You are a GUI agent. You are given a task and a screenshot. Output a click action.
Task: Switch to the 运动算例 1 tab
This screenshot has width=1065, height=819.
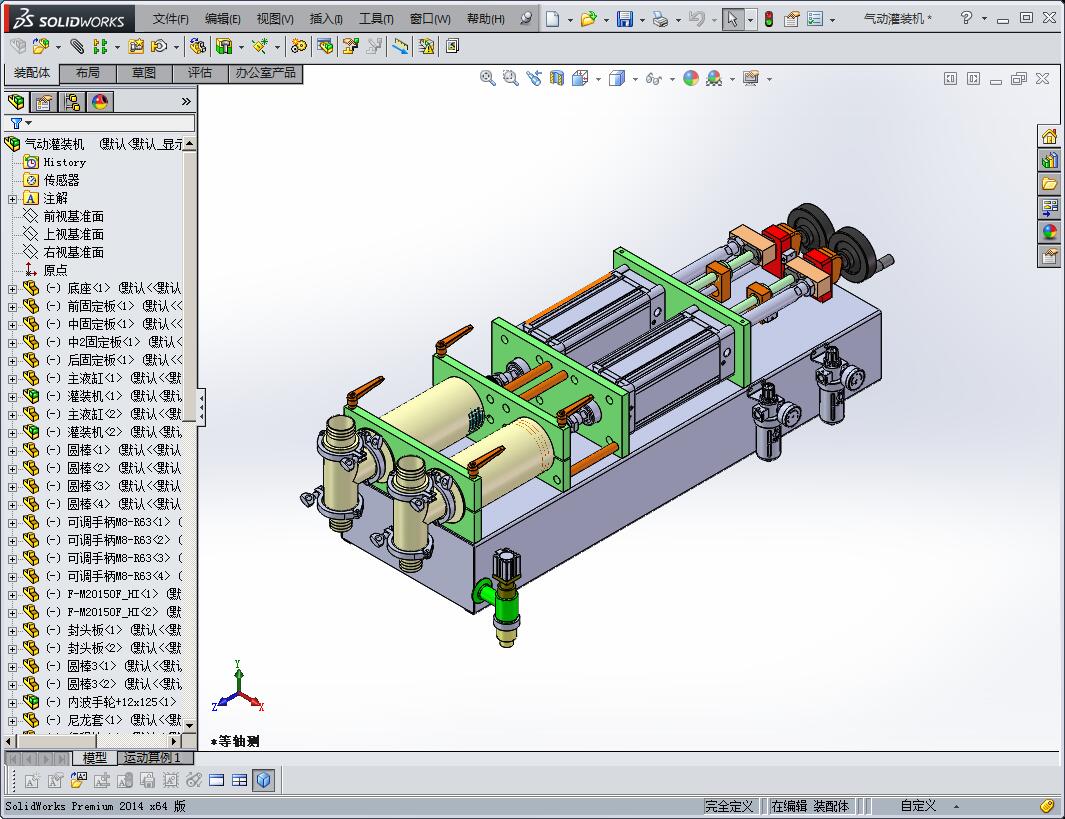(152, 758)
